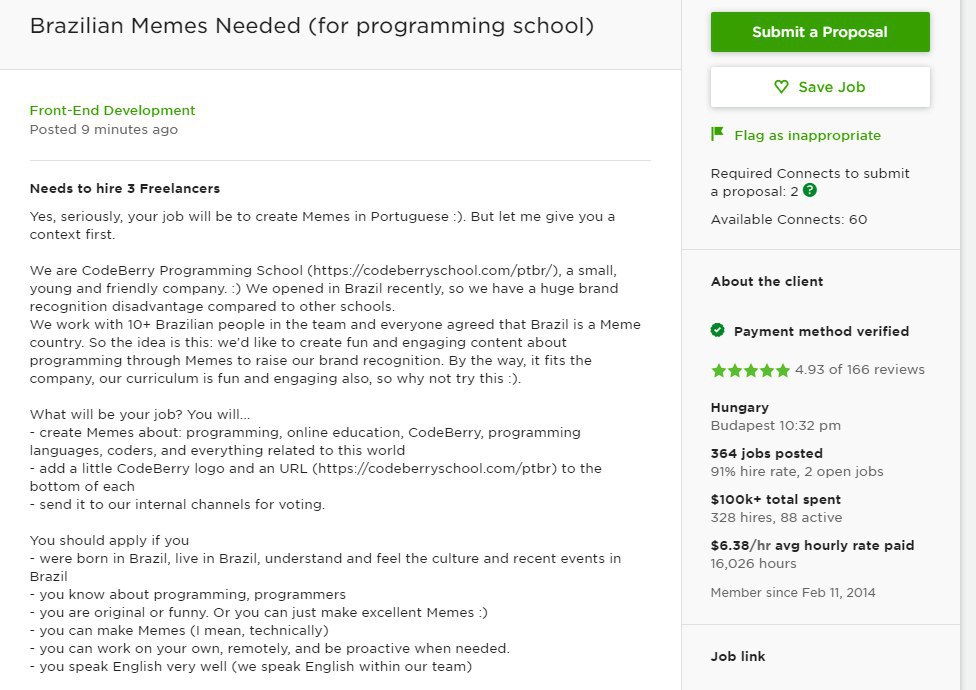Open the Front-End Development category link
This screenshot has width=976, height=690.
(113, 110)
